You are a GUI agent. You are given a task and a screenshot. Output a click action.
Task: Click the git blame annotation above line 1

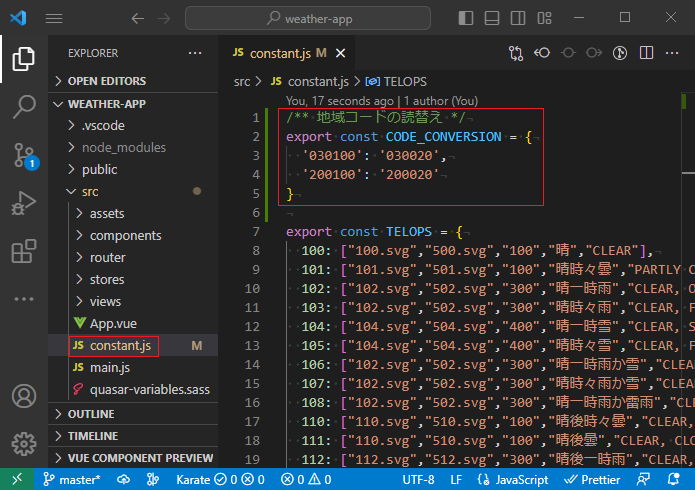coord(382,101)
